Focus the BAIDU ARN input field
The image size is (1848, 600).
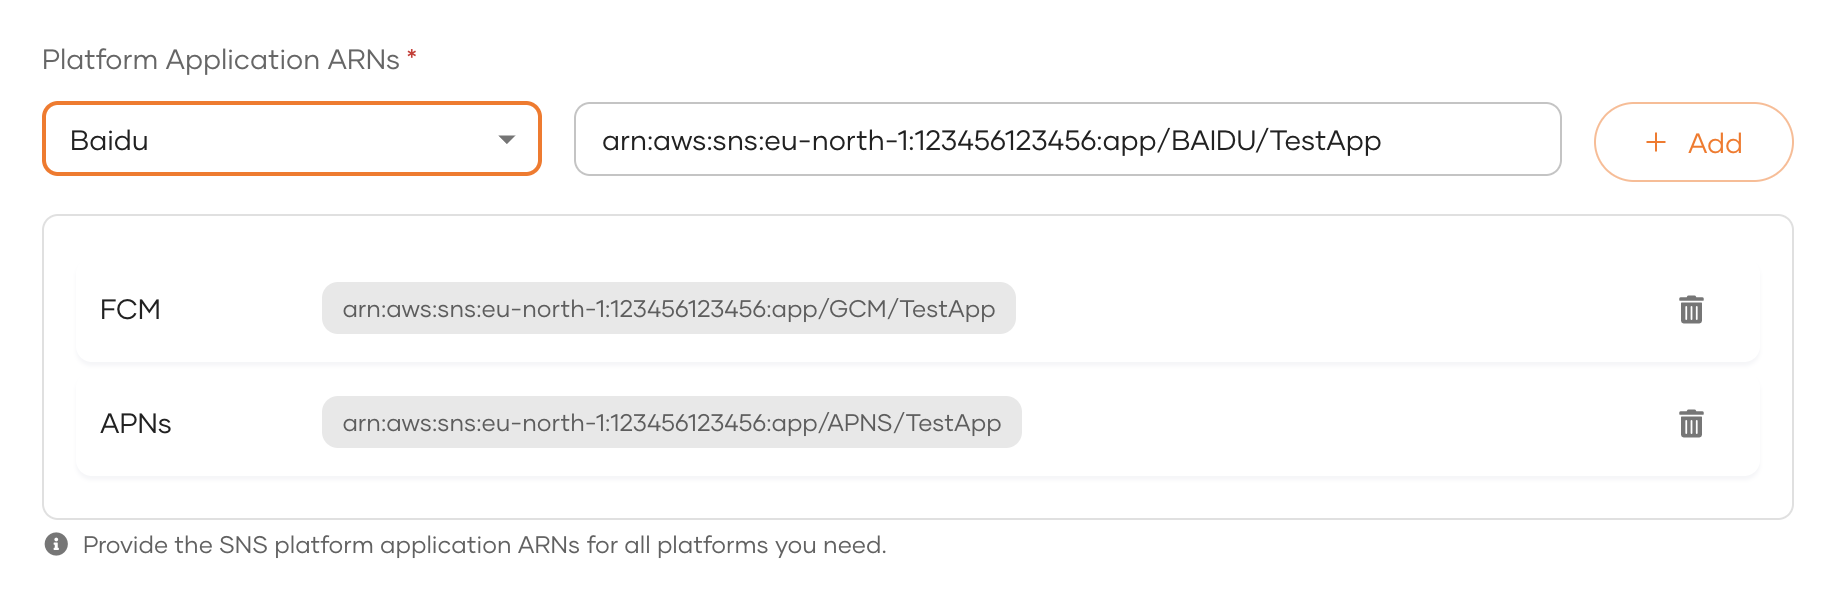[x=1460, y=140]
